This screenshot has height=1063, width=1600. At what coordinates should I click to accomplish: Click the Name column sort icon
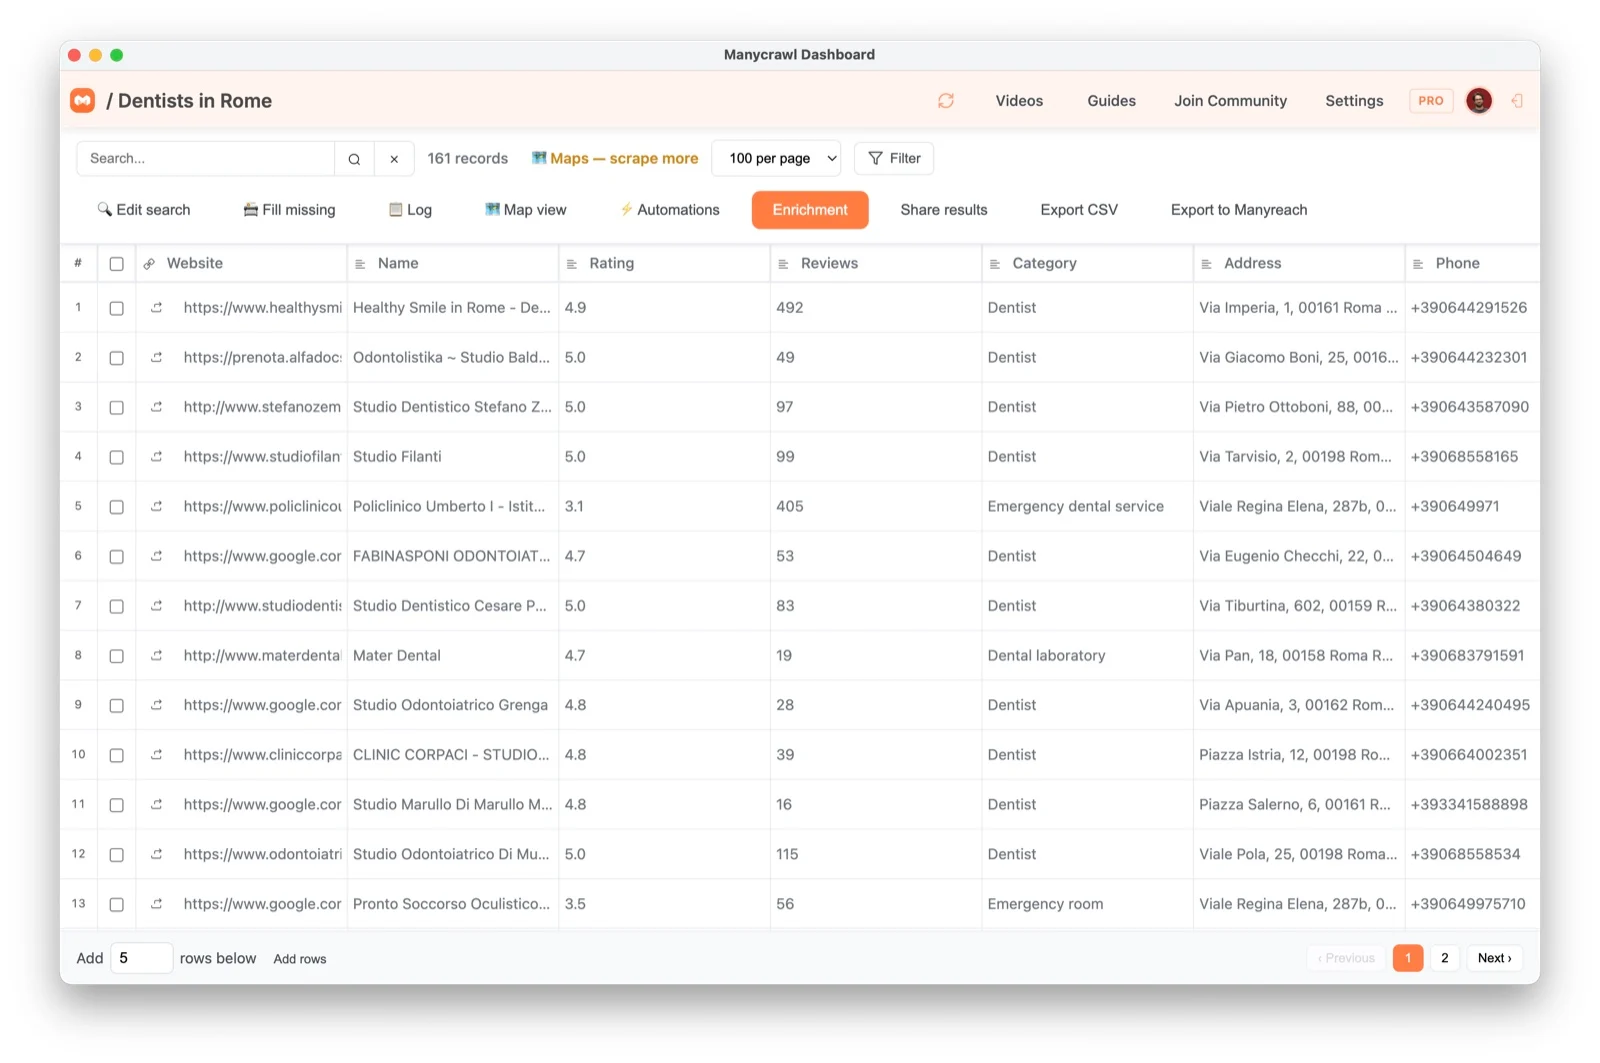360,264
